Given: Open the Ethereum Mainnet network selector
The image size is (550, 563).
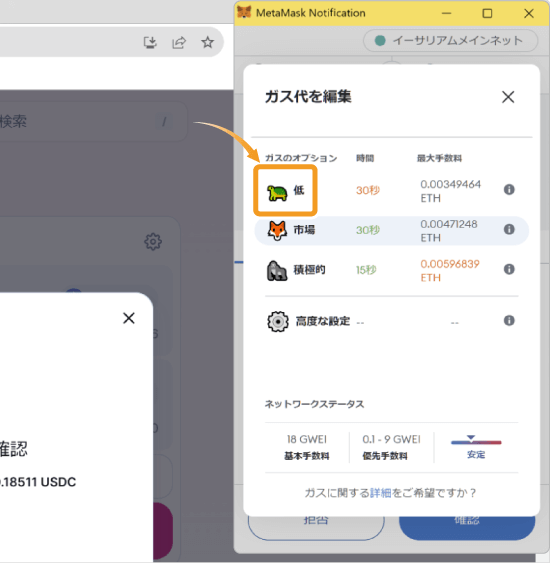Looking at the screenshot, I should coord(451,41).
